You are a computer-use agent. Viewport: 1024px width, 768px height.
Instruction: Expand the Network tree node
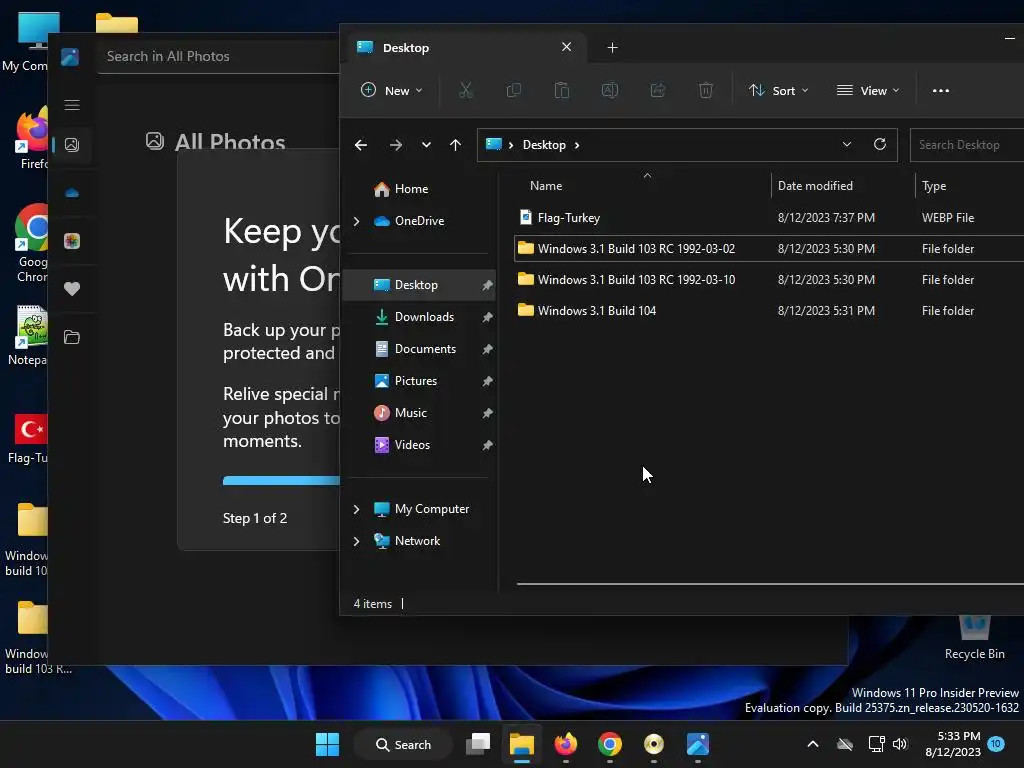coord(357,541)
